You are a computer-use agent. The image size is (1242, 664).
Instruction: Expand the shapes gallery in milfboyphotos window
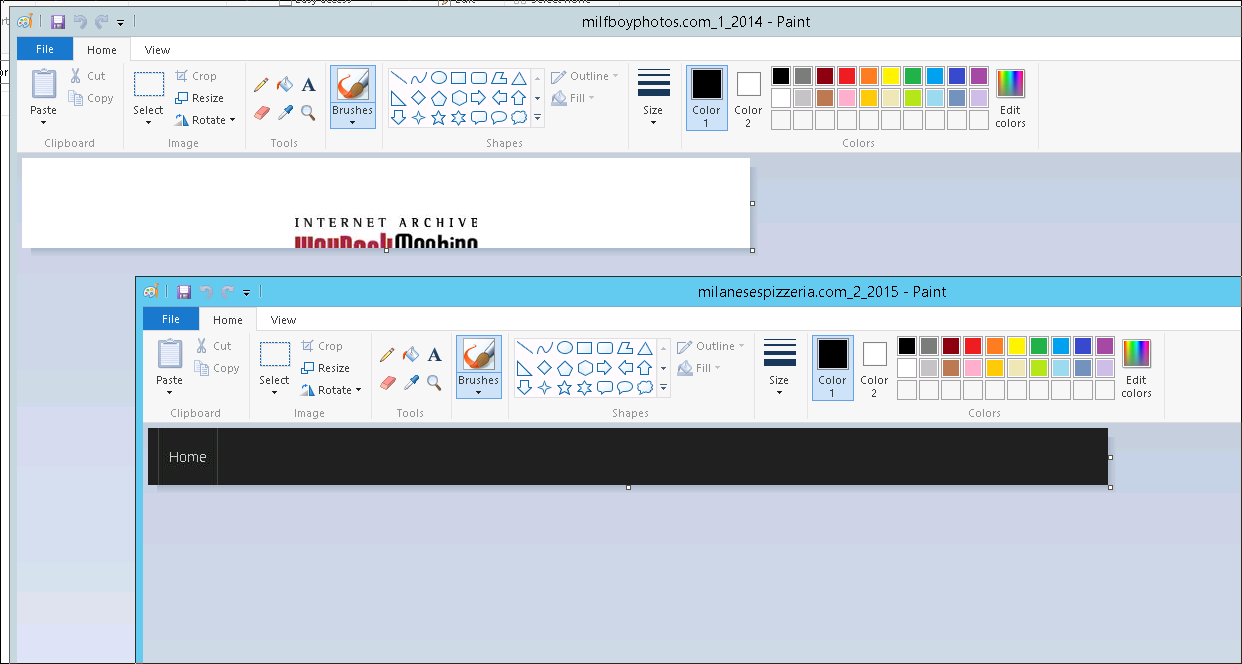tap(537, 118)
